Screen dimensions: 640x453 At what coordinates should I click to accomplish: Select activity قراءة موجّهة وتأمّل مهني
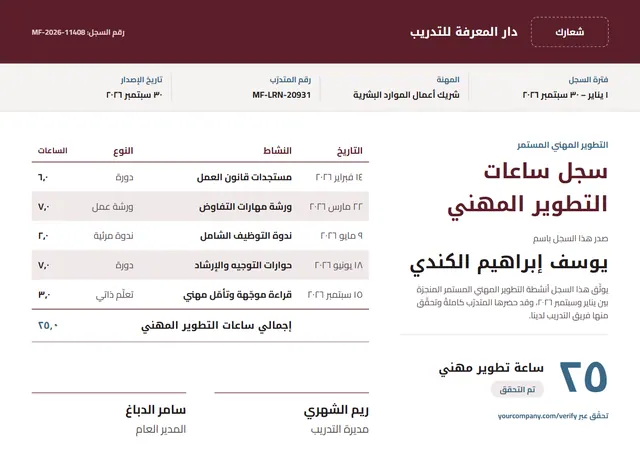238,295
